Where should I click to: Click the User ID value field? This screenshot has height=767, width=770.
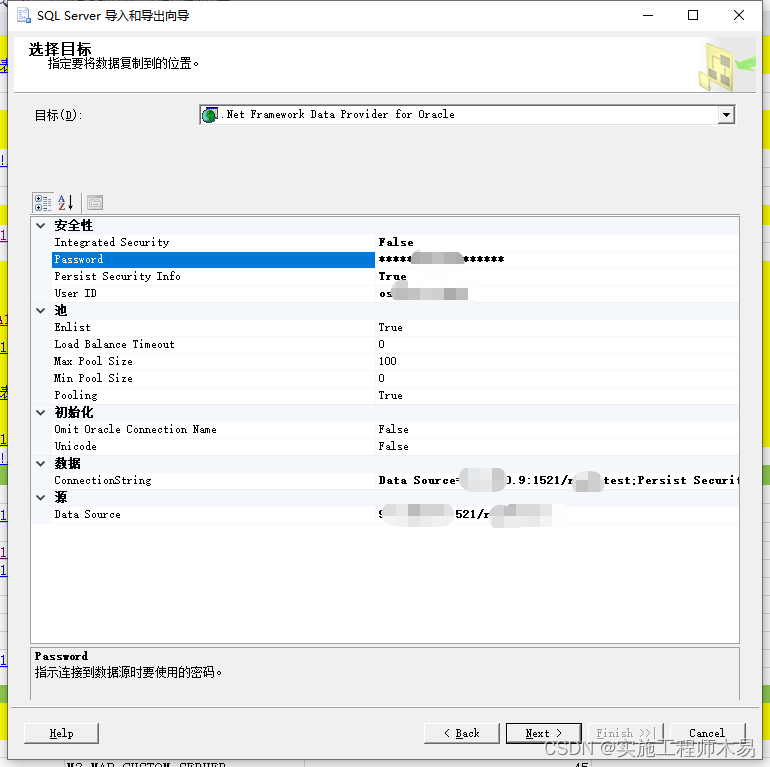pyautogui.click(x=557, y=293)
